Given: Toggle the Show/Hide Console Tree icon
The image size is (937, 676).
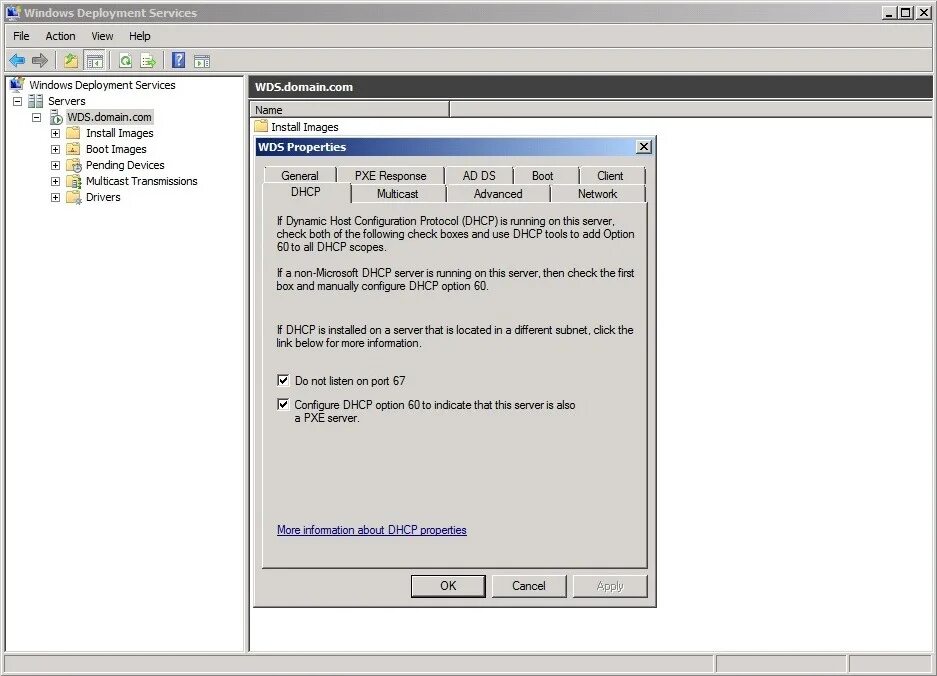Looking at the screenshot, I should (x=94, y=60).
